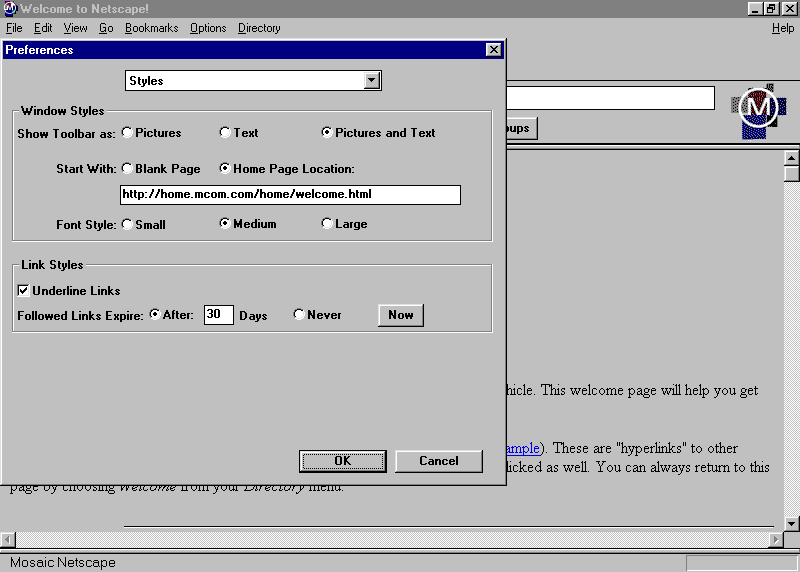Click the home page location URL field
The height and width of the screenshot is (572, 800).
pos(290,194)
